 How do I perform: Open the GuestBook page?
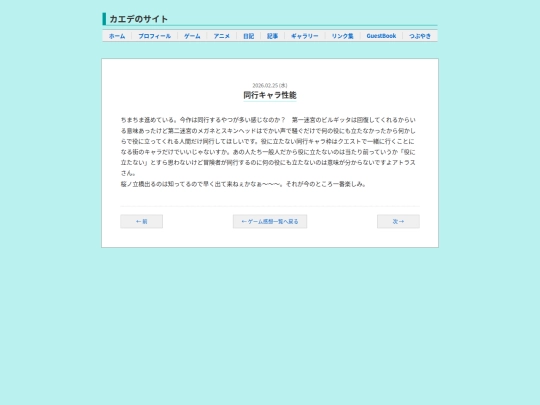(381, 36)
